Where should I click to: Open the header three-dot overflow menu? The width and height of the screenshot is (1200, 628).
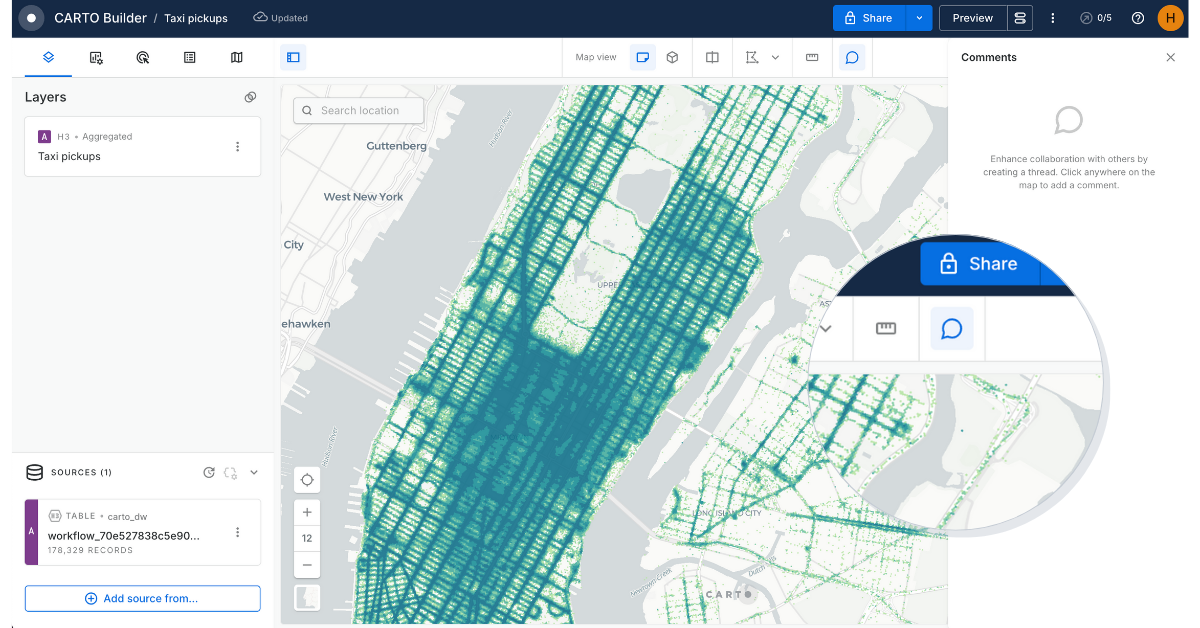pos(1052,17)
